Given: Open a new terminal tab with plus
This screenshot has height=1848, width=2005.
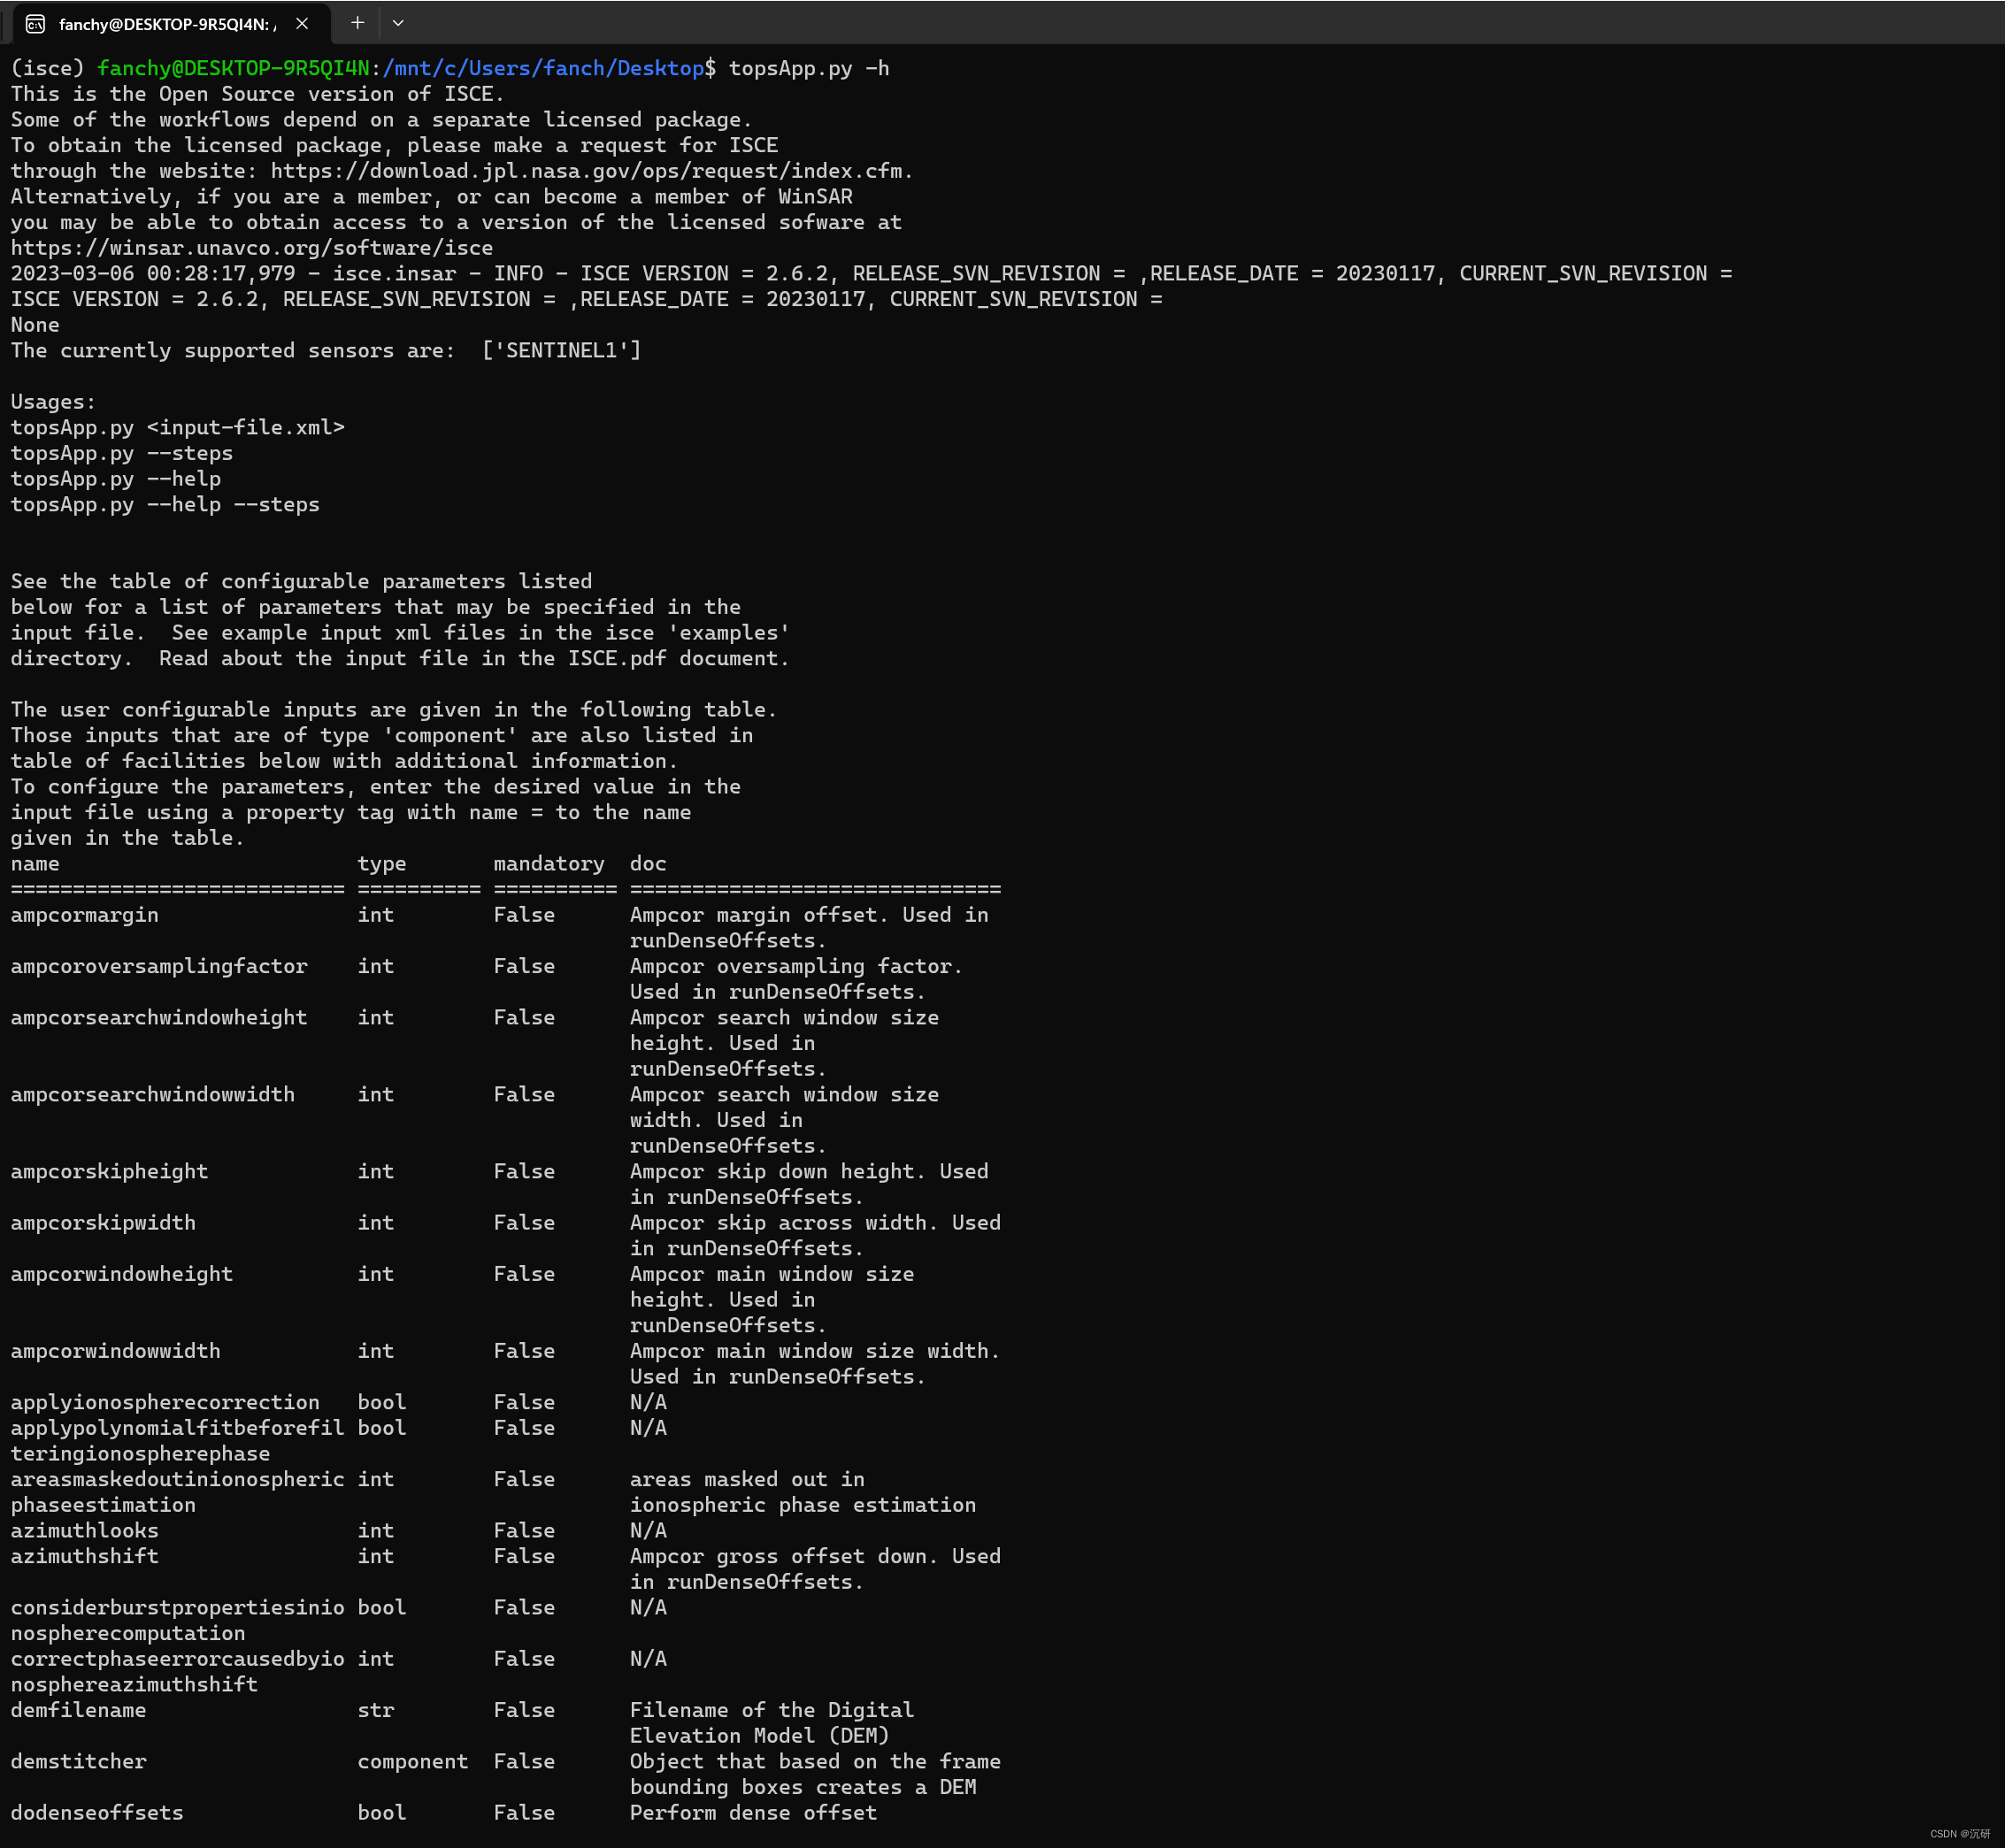Looking at the screenshot, I should [x=357, y=22].
